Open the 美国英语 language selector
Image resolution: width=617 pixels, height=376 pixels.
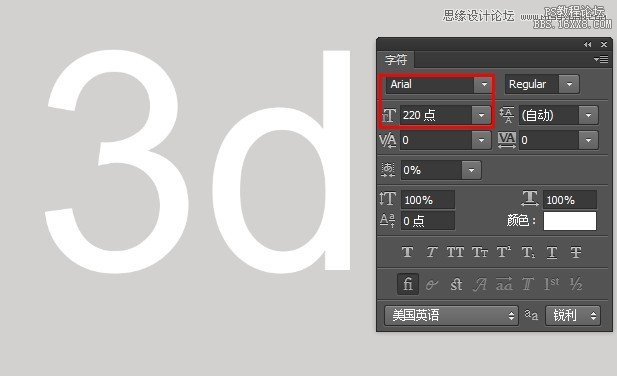(451, 315)
